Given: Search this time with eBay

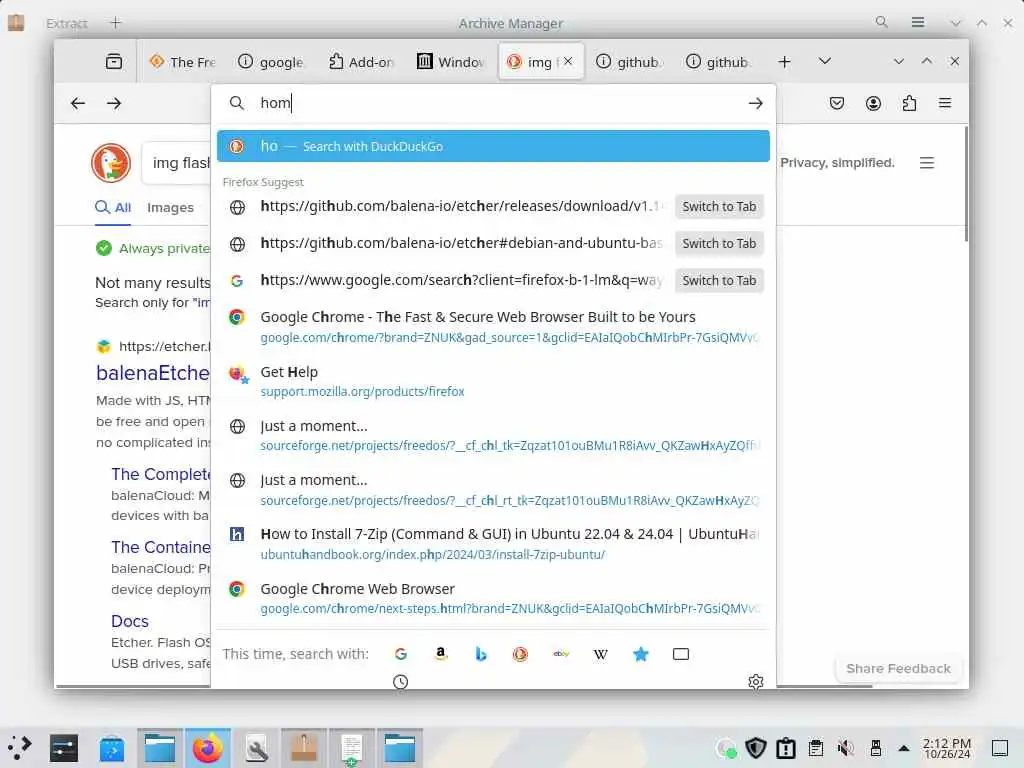Looking at the screenshot, I should pos(561,654).
